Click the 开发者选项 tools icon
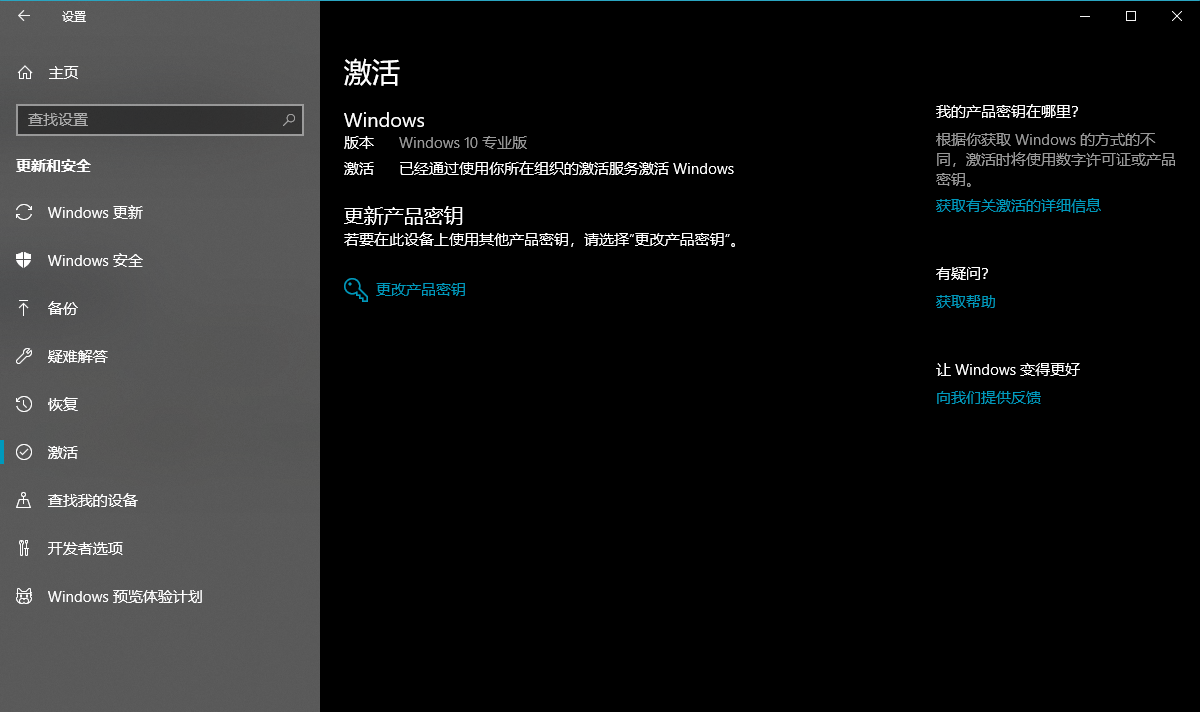1200x712 pixels. [x=25, y=548]
